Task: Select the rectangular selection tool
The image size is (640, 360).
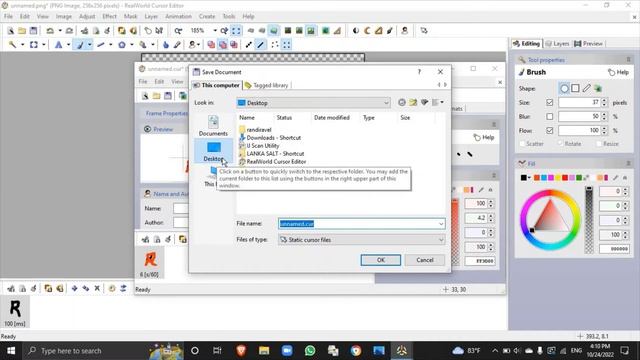Action: pyautogui.click(x=33, y=45)
